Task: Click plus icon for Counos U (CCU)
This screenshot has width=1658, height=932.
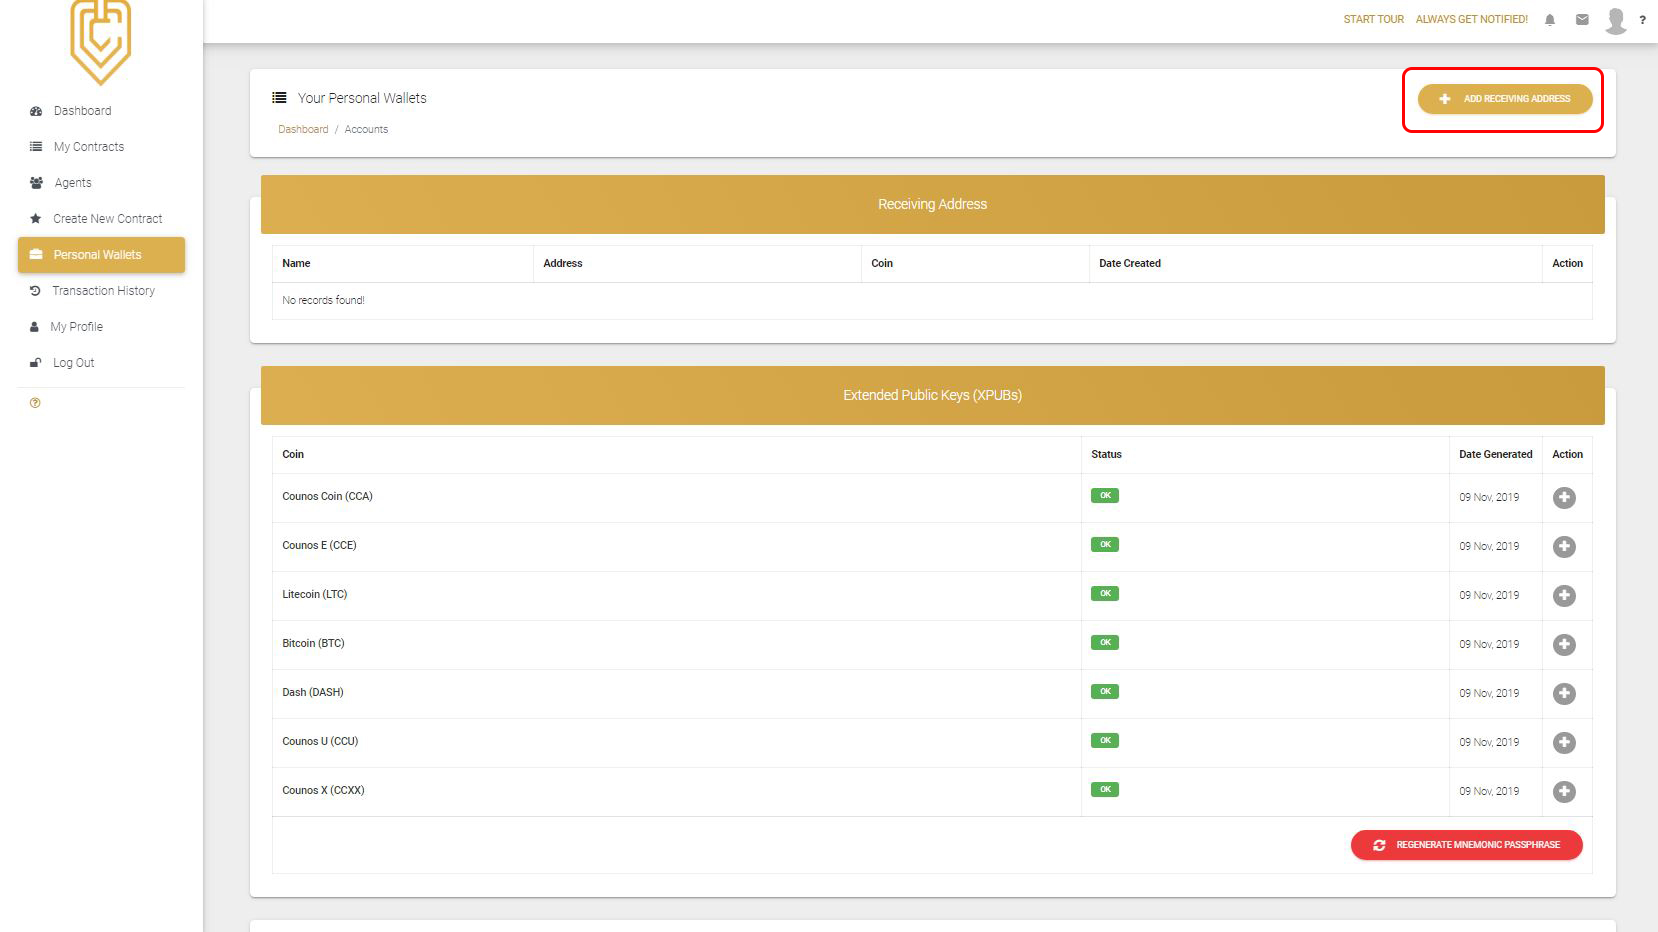Action: click(x=1564, y=742)
